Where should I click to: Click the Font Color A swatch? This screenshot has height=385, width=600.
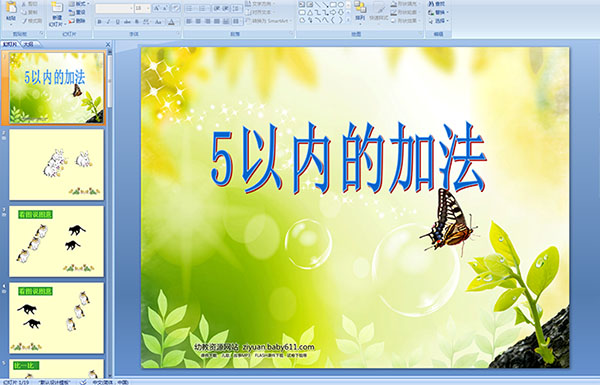(x=171, y=22)
